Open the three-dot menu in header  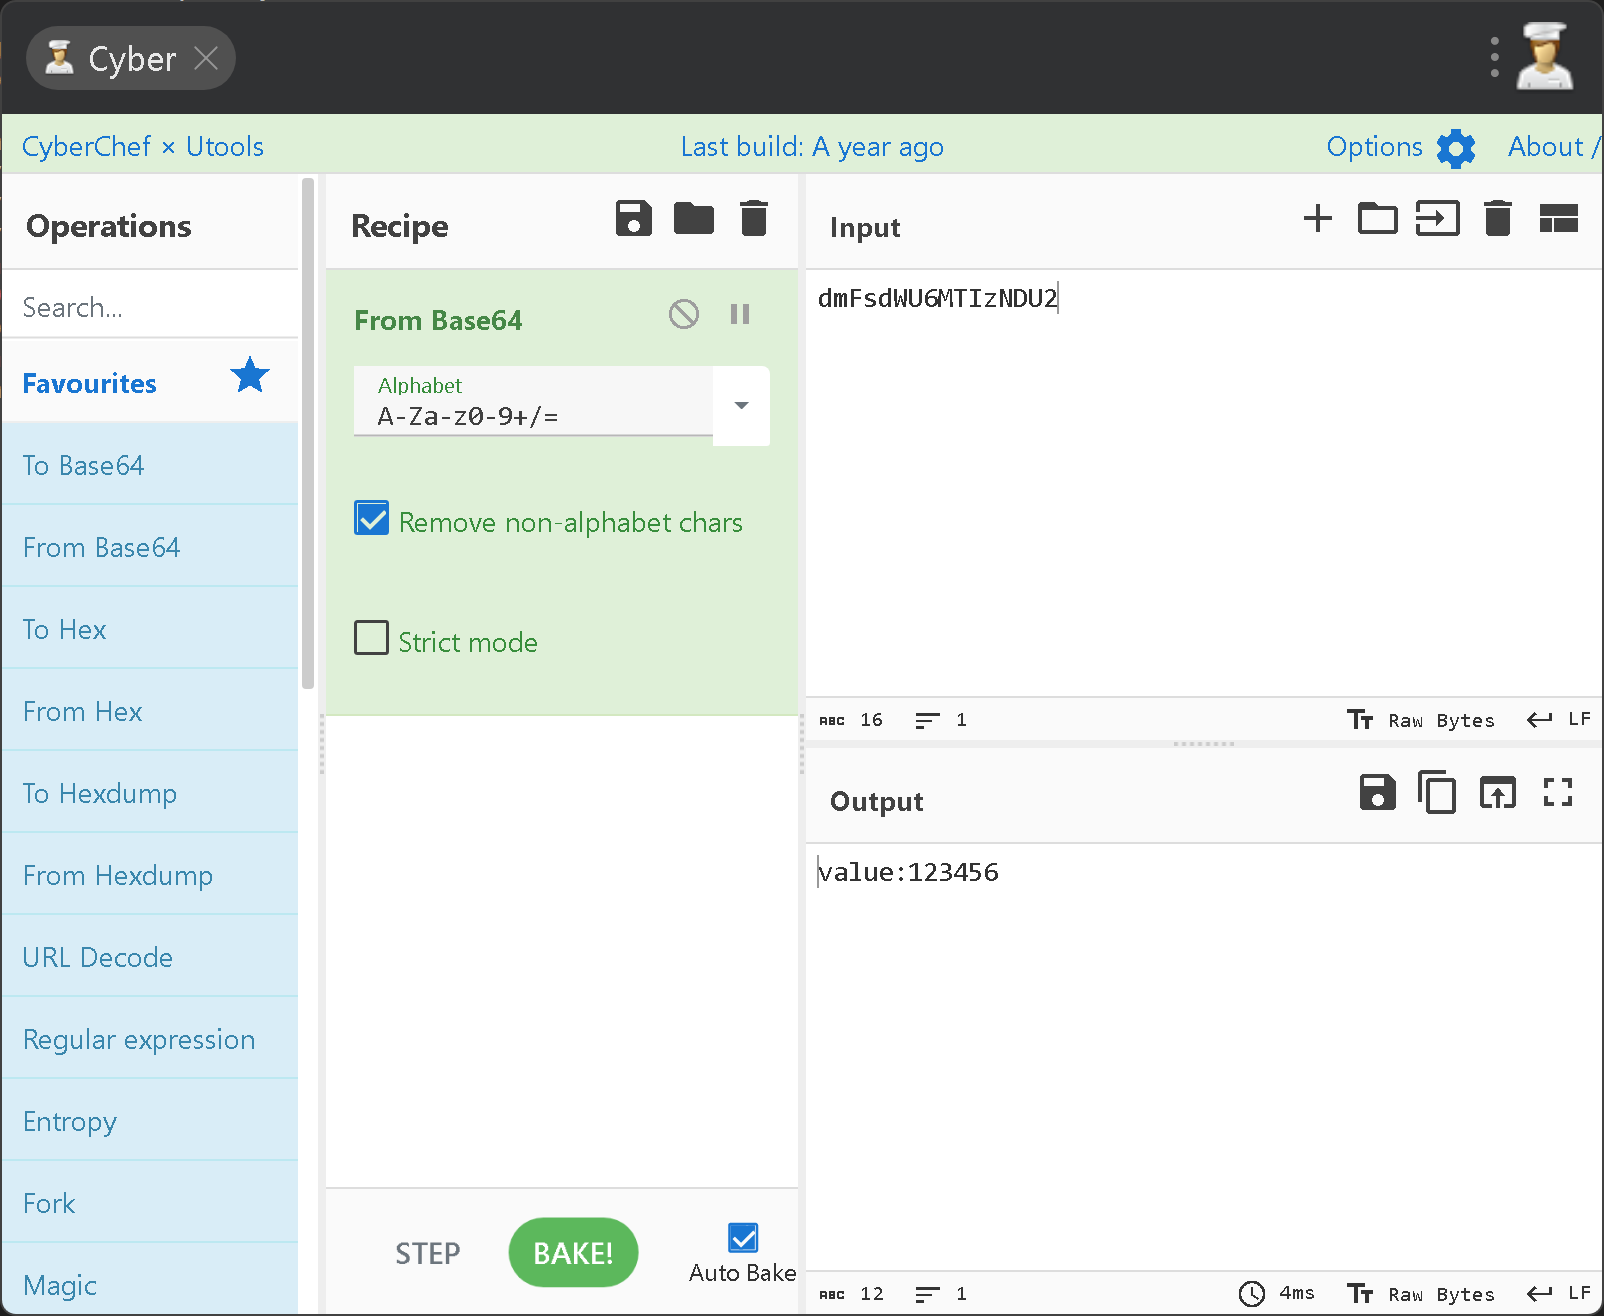1494,58
